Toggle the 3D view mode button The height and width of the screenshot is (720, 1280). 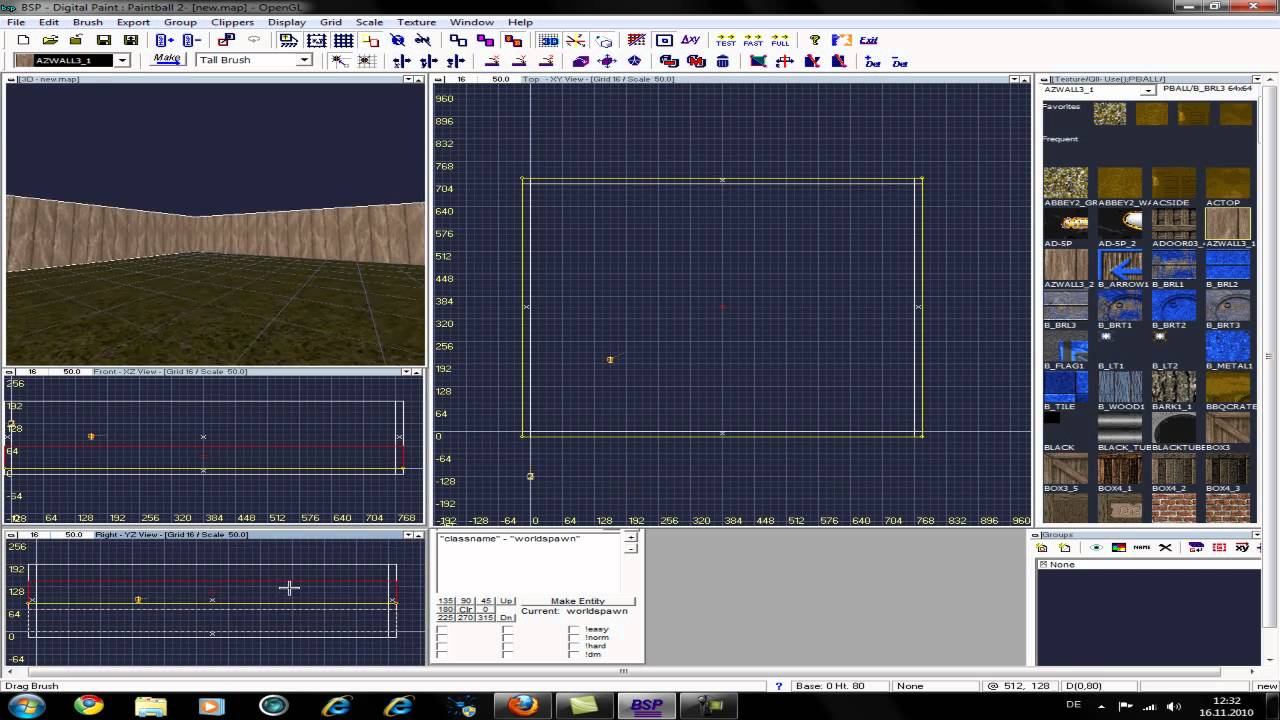pyautogui.click(x=549, y=40)
